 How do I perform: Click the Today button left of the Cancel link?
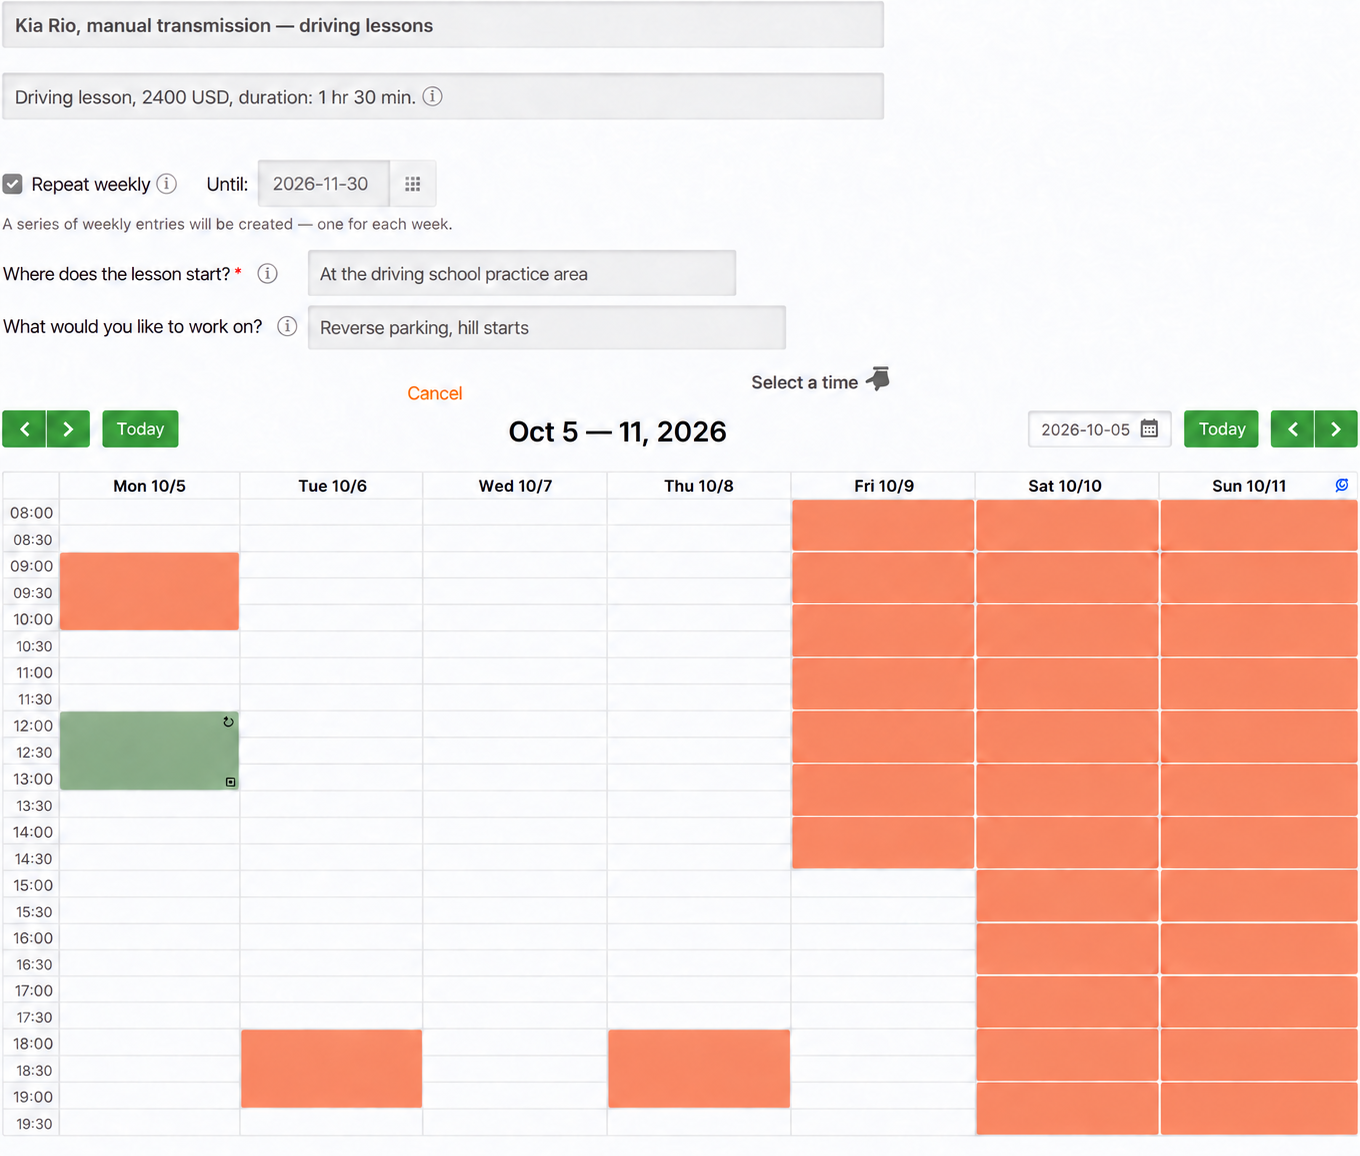[140, 429]
